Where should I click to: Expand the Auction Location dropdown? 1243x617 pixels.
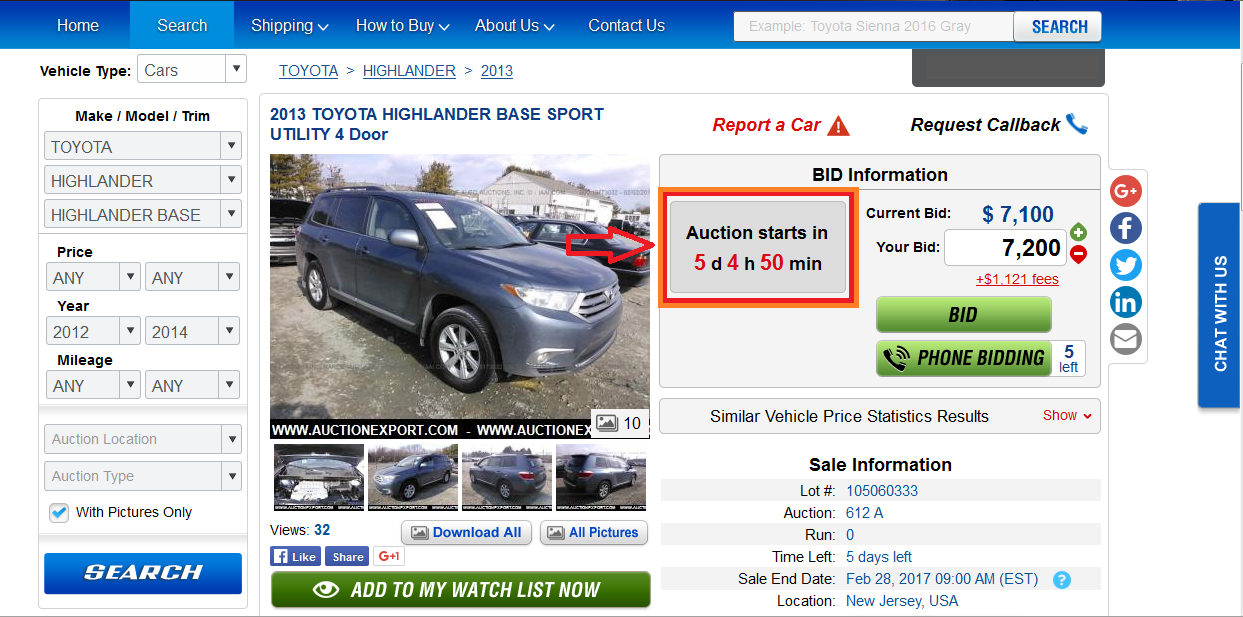click(x=142, y=439)
